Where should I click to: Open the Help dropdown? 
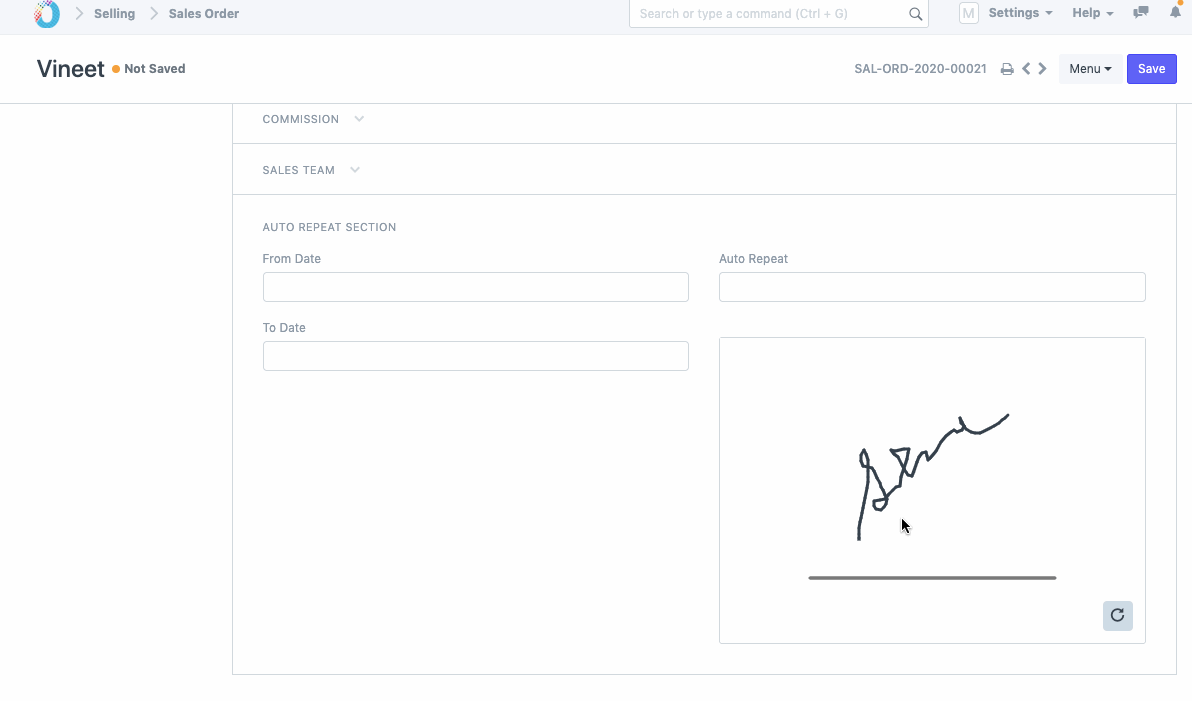point(1092,13)
